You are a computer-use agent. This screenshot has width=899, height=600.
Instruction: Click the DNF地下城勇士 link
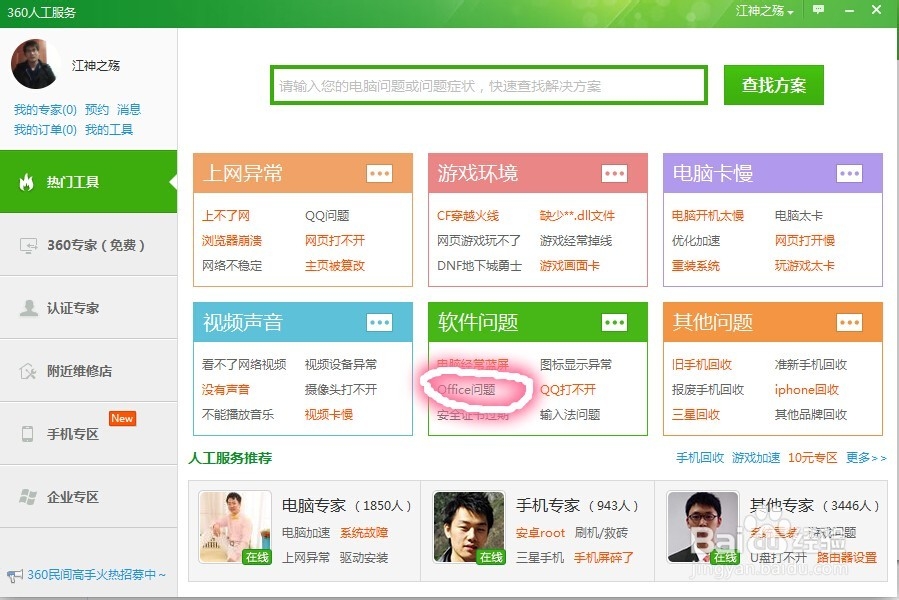pyautogui.click(x=479, y=266)
